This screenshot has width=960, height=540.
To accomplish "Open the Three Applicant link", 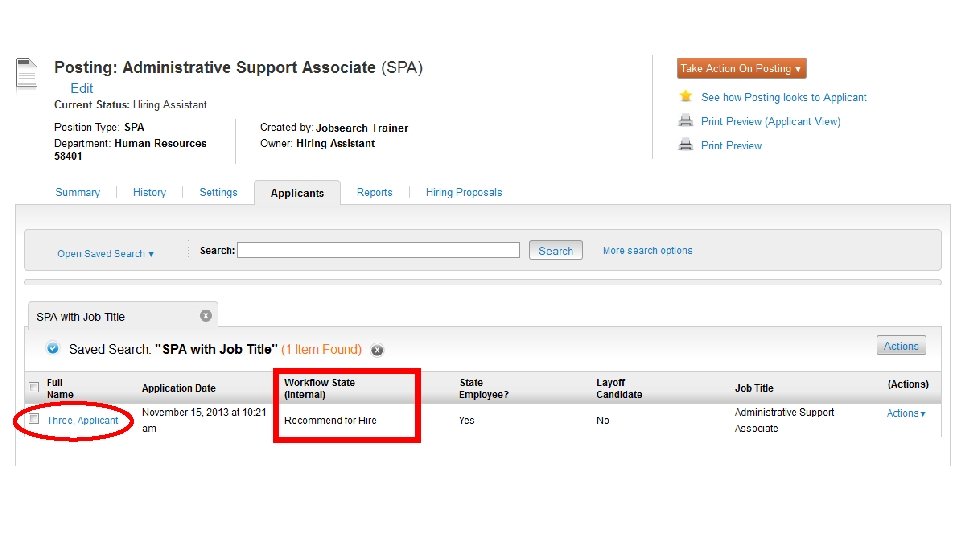I will point(83,420).
